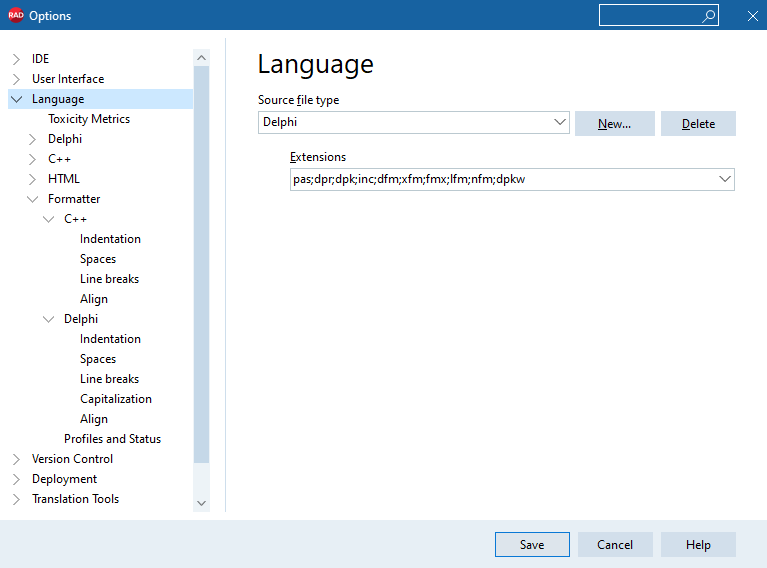
Task: Open Align under Formatter Delphi
Action: [94, 419]
